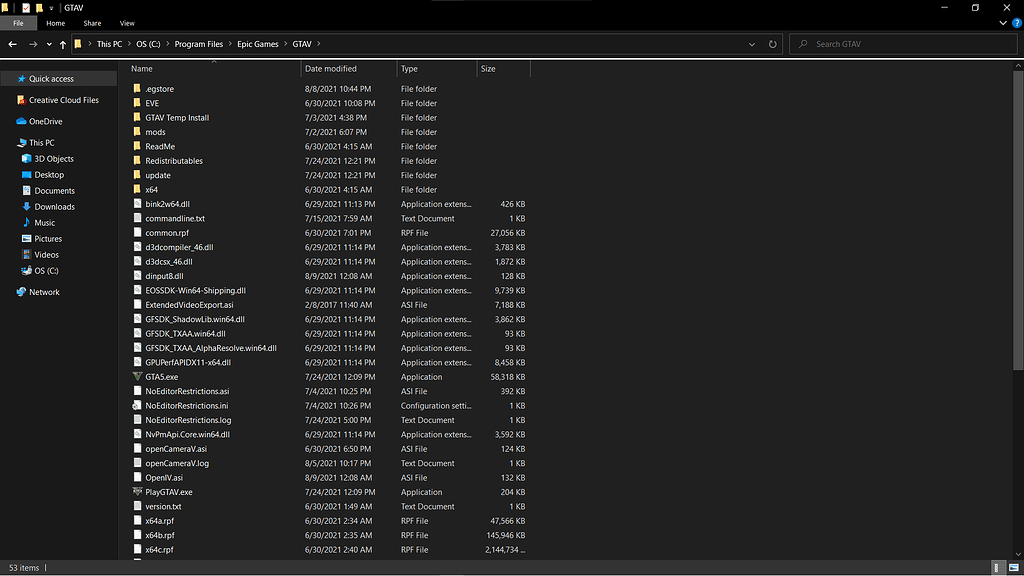Open the Quick Access Toolbar customization dropdown
Viewport: 1024px width, 576px height.
tap(51, 7)
